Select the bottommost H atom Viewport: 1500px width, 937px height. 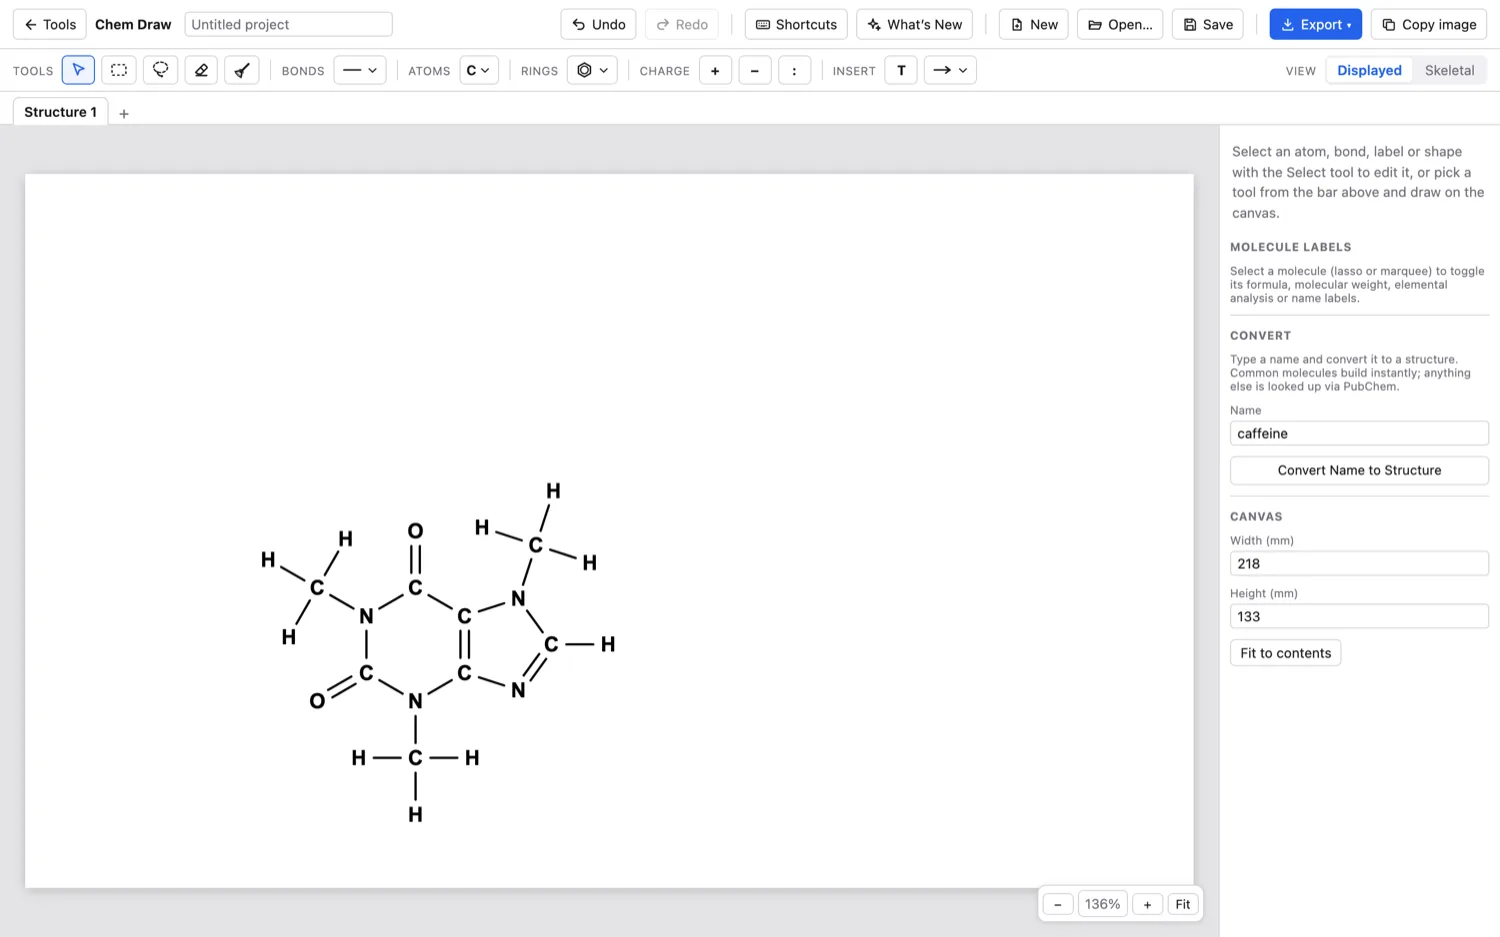pyautogui.click(x=415, y=815)
